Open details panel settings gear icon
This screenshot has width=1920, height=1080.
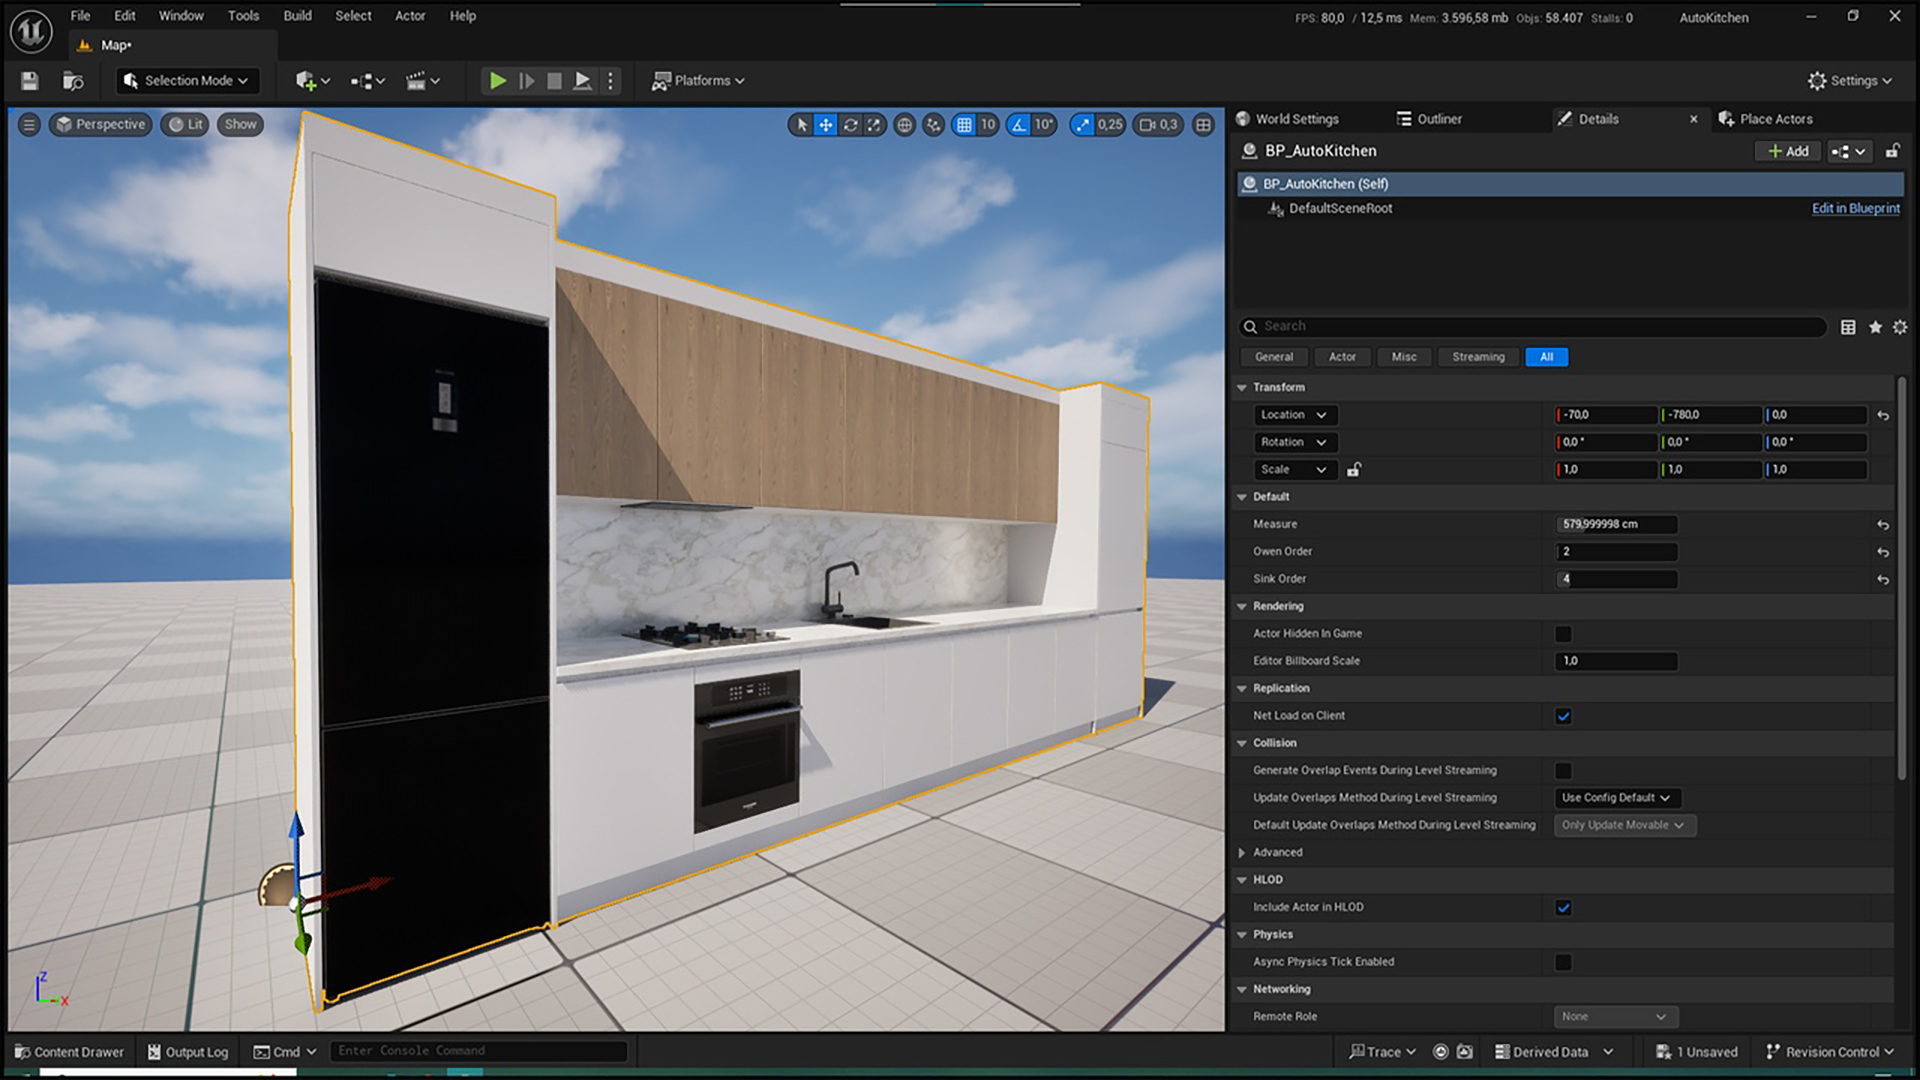(1900, 327)
